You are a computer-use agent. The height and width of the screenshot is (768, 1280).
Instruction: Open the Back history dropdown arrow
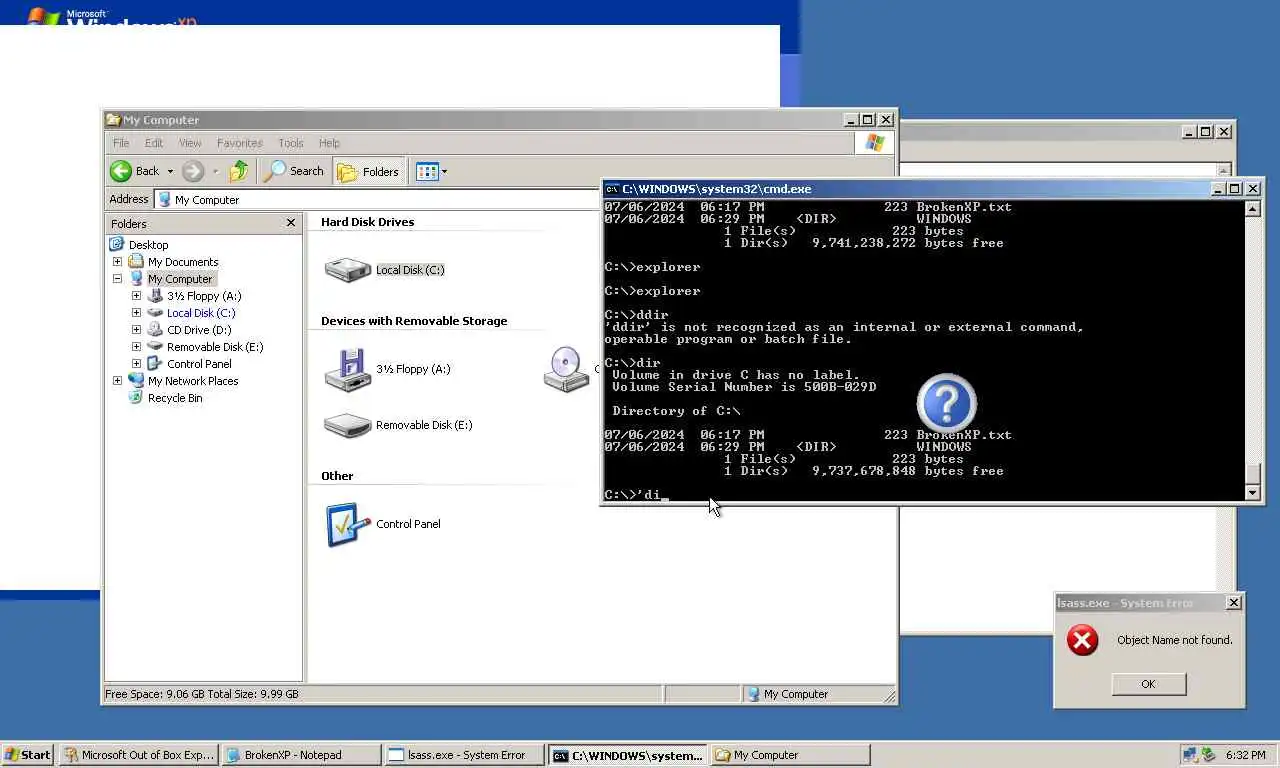coord(170,172)
